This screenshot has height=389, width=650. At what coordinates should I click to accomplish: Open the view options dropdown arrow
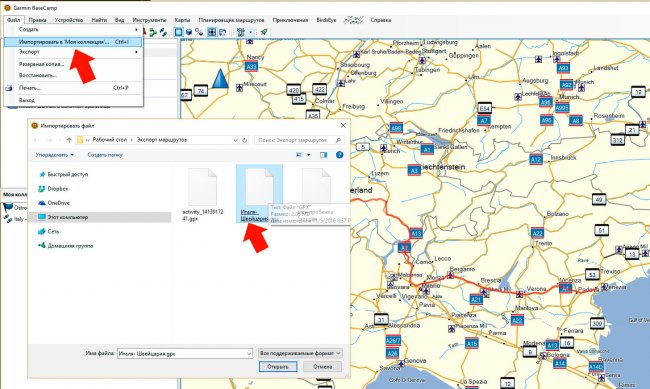tap(308, 155)
